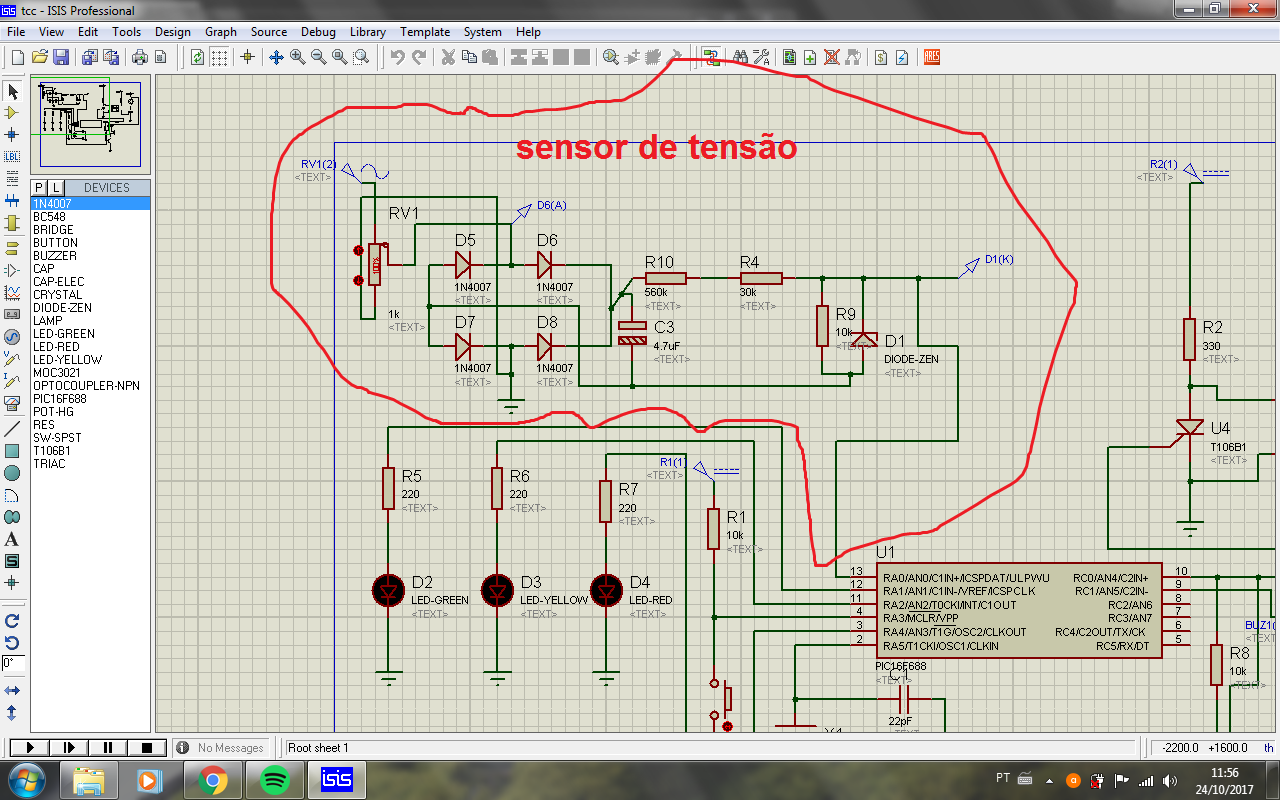
Task: Pause the simulation
Action: pyautogui.click(x=108, y=747)
